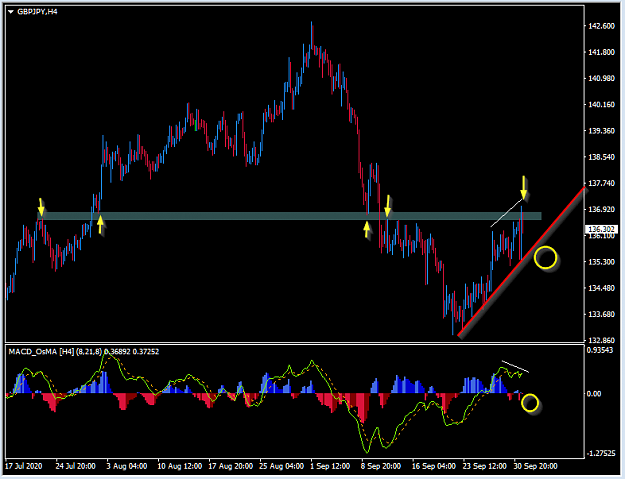The height and width of the screenshot is (479, 625).
Task: Select the MACD_OsMA [H4] (8,21,8) indicator label
Action: [x=55, y=351]
